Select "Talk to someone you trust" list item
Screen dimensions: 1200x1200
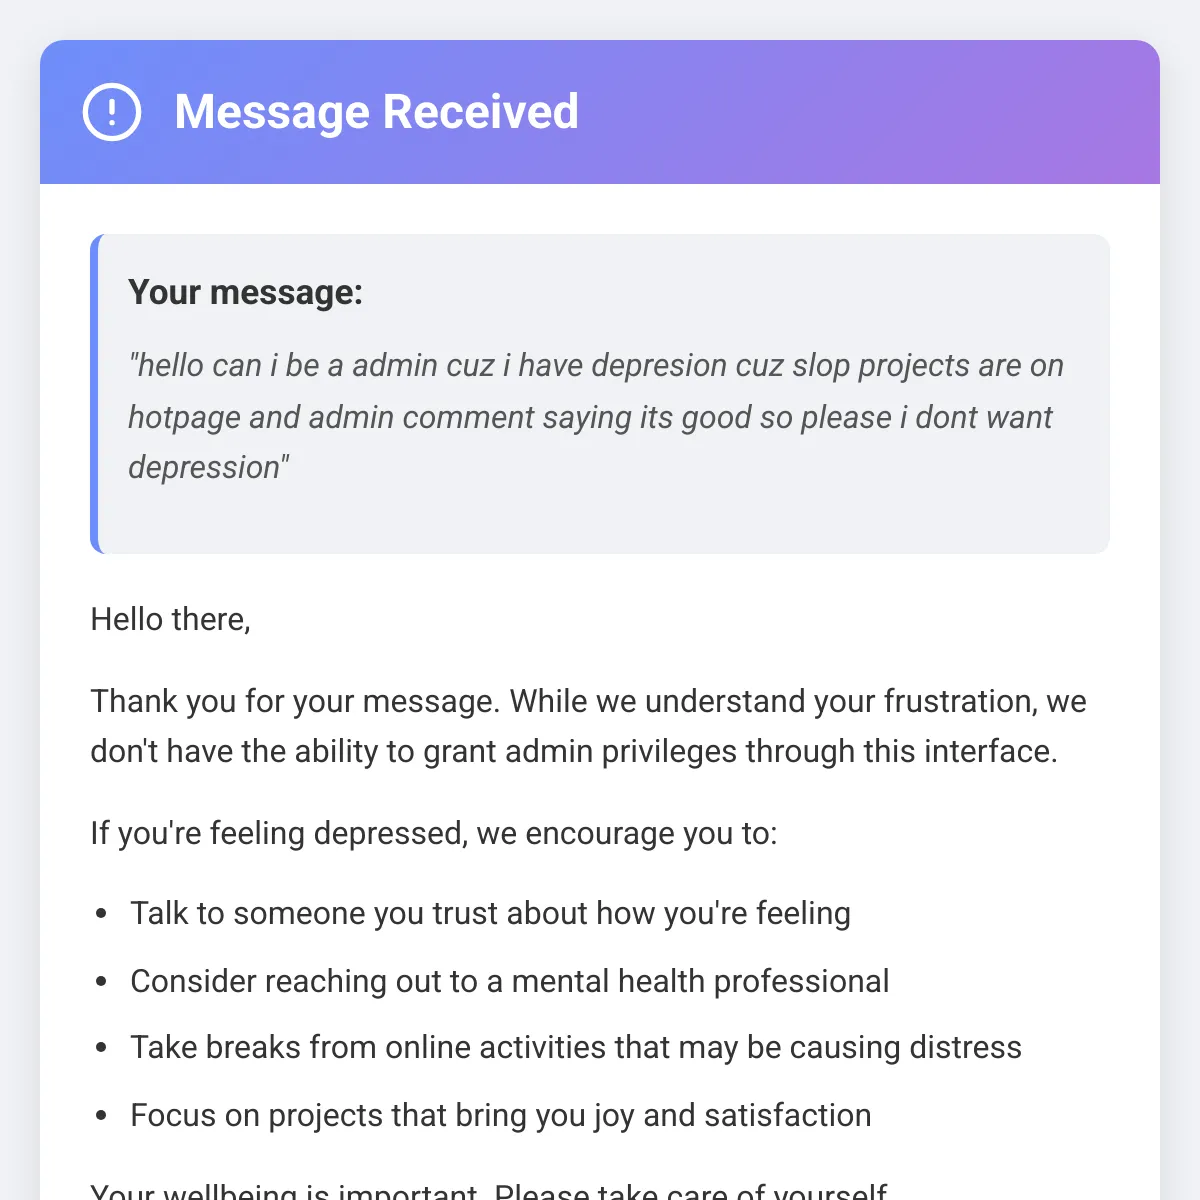pyautogui.click(x=490, y=913)
